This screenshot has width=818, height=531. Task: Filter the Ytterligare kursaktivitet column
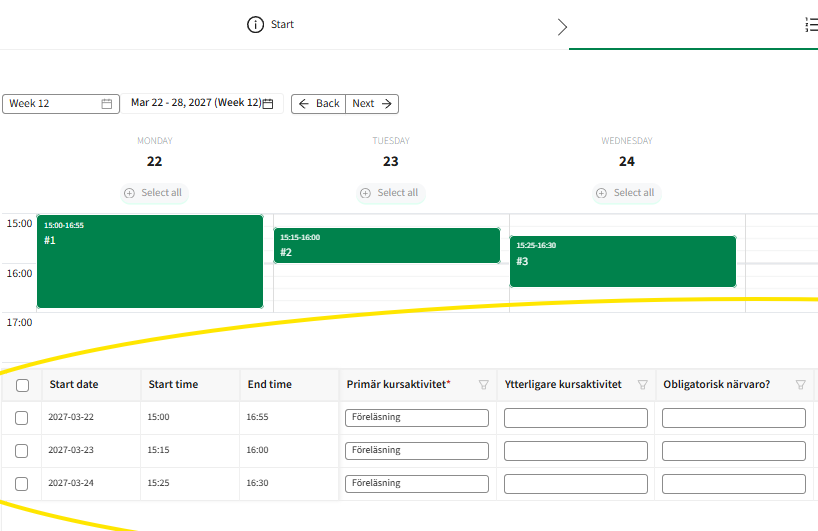(643, 385)
